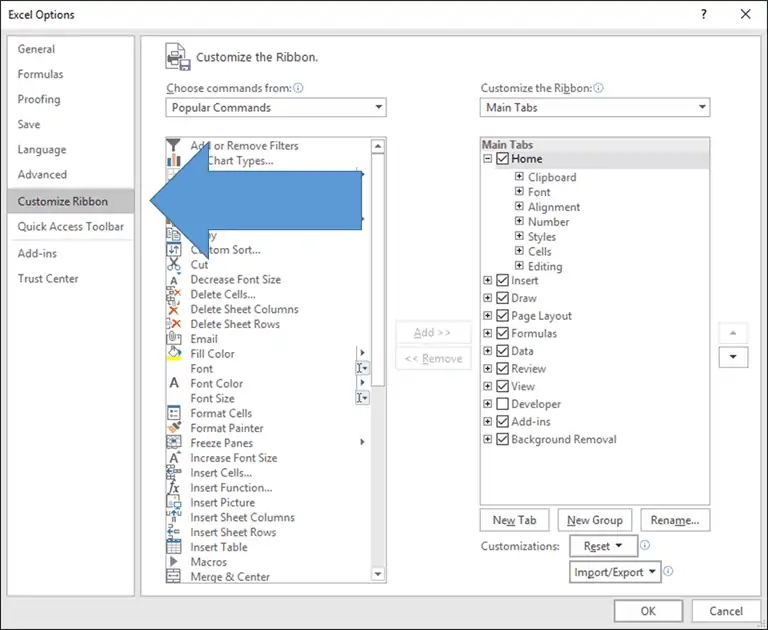The image size is (768, 630).
Task: Uncheck the Draw tab checkbox
Action: coord(503,298)
